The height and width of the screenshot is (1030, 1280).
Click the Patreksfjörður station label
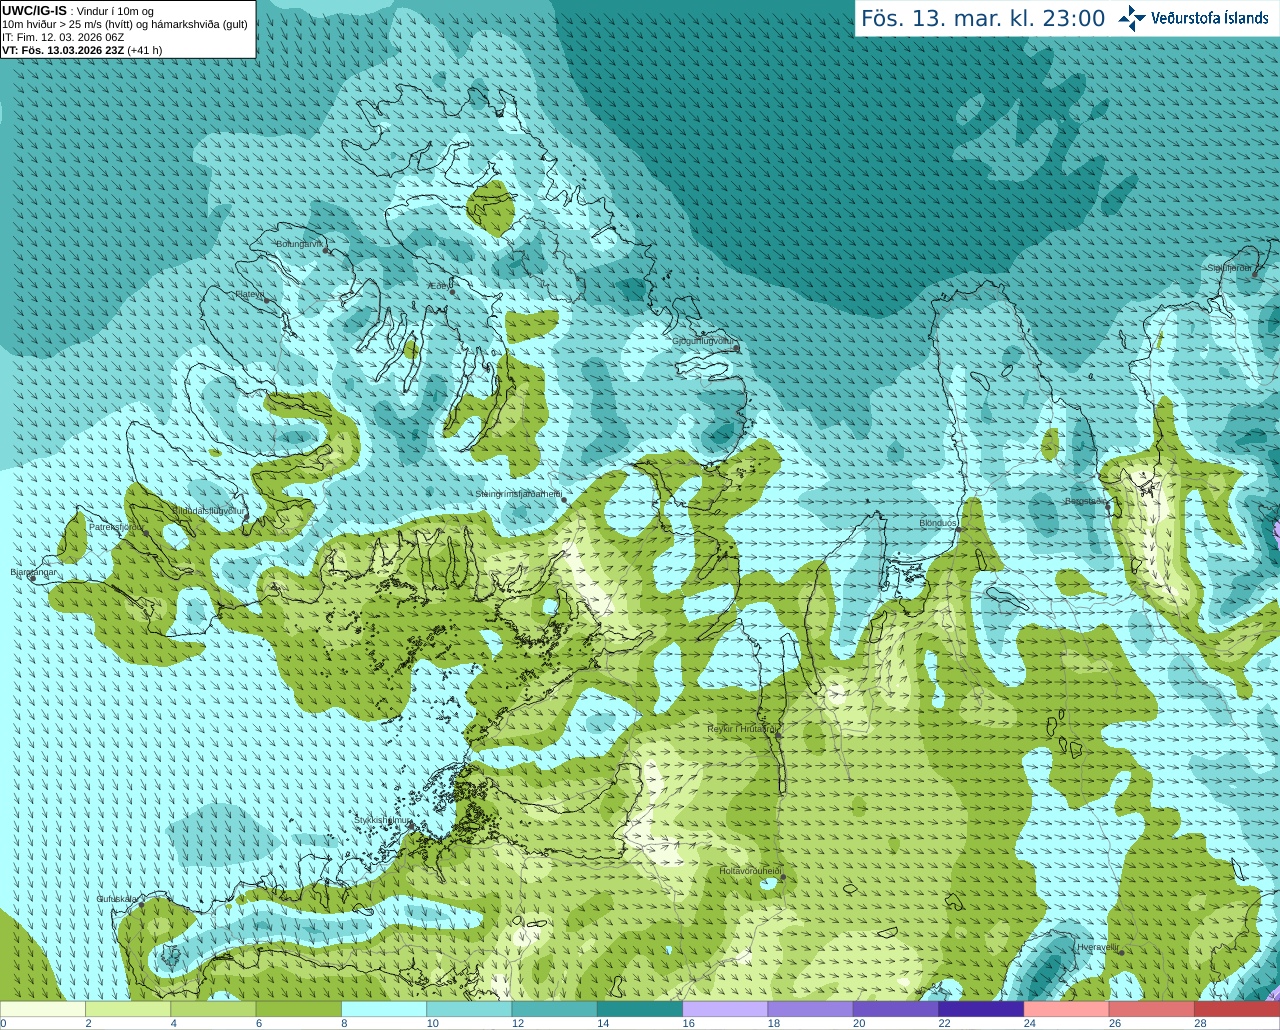click(x=116, y=527)
